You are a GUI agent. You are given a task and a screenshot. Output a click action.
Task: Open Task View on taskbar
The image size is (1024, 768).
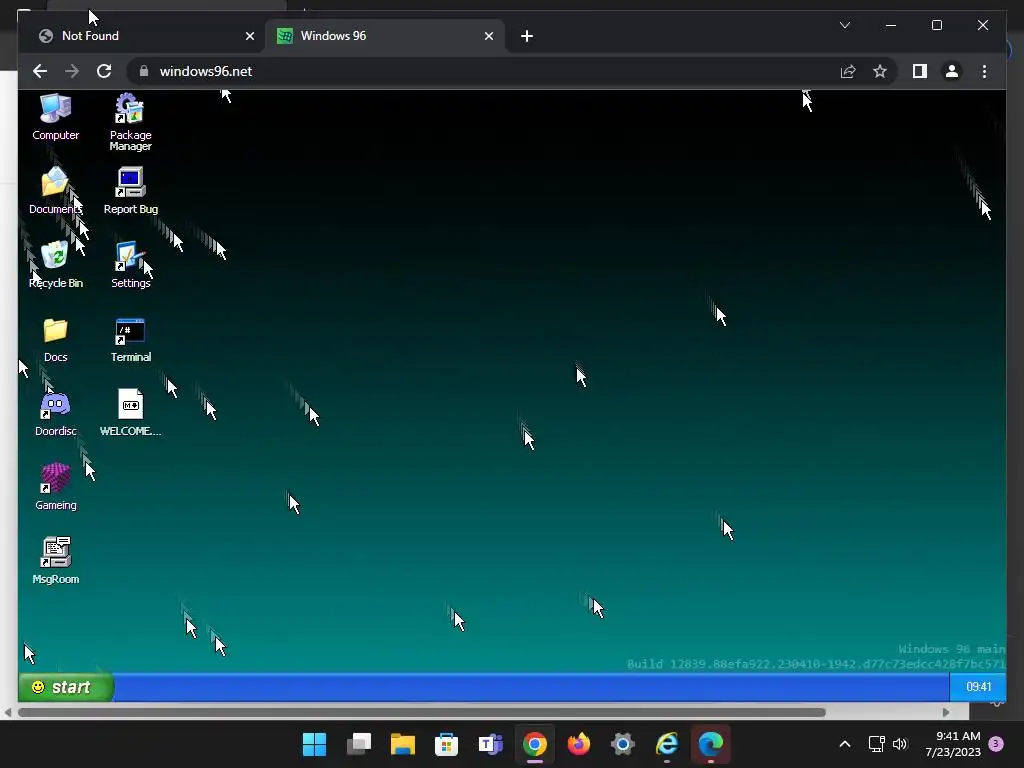(x=359, y=744)
